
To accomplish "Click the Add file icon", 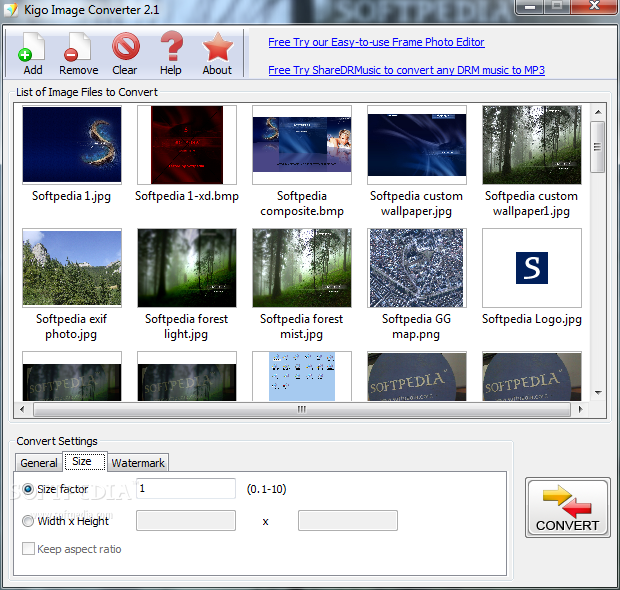I will [x=32, y=47].
